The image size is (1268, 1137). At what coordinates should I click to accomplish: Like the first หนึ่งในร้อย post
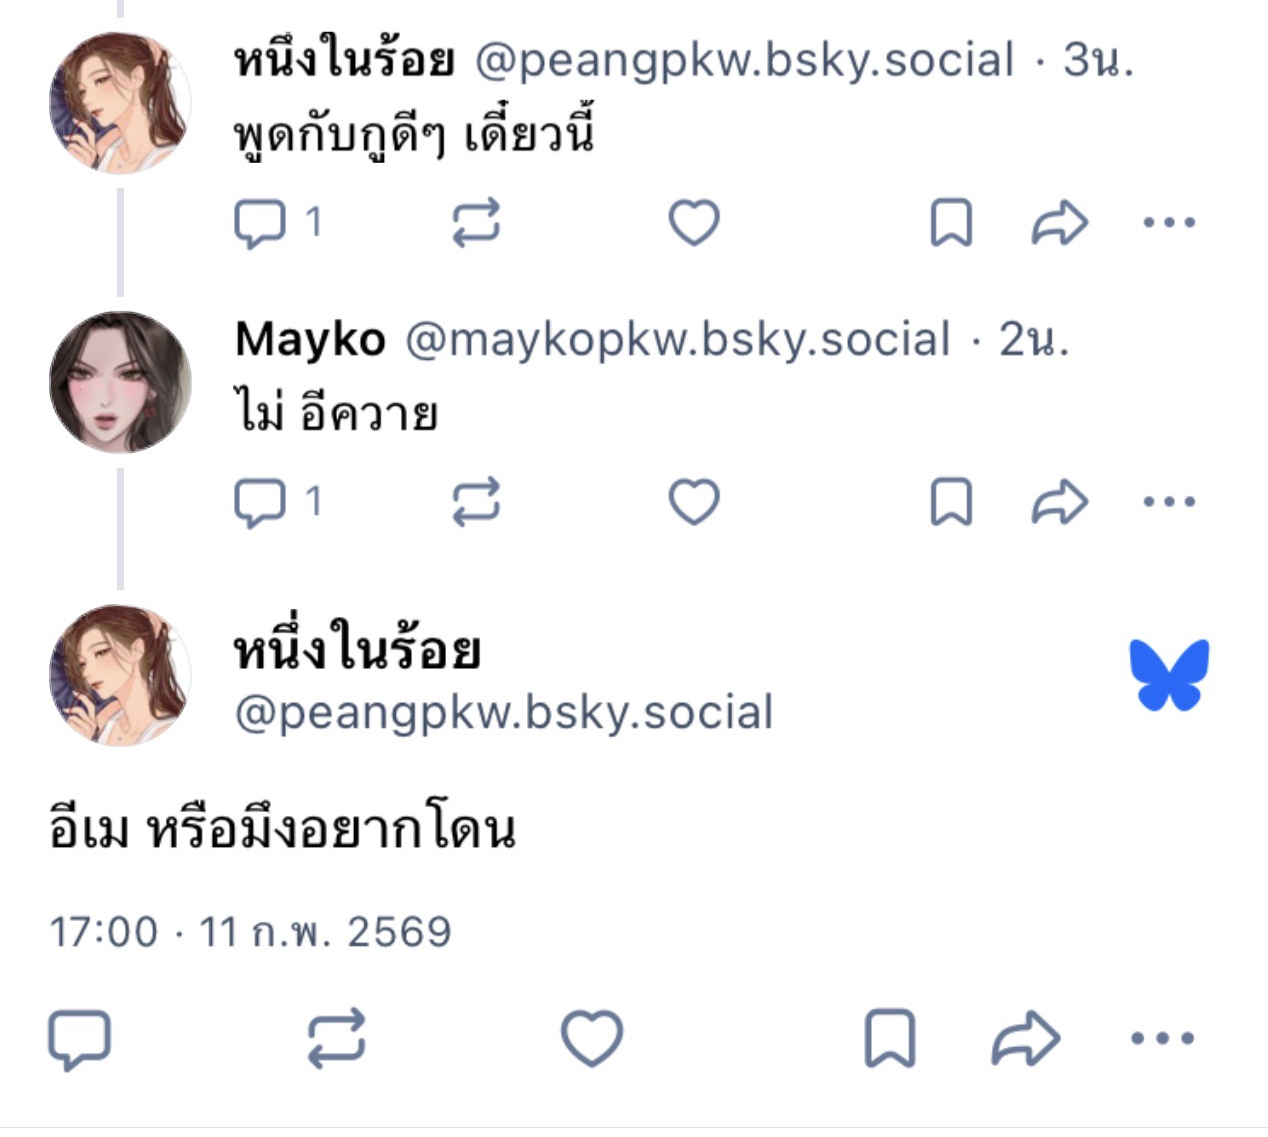click(x=694, y=222)
